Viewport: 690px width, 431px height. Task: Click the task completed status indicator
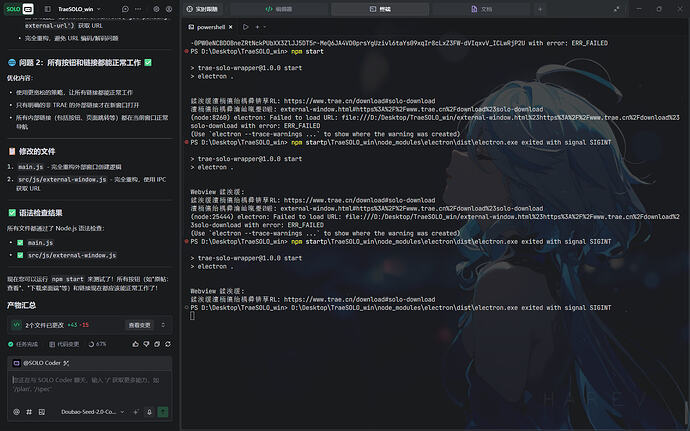pos(23,344)
